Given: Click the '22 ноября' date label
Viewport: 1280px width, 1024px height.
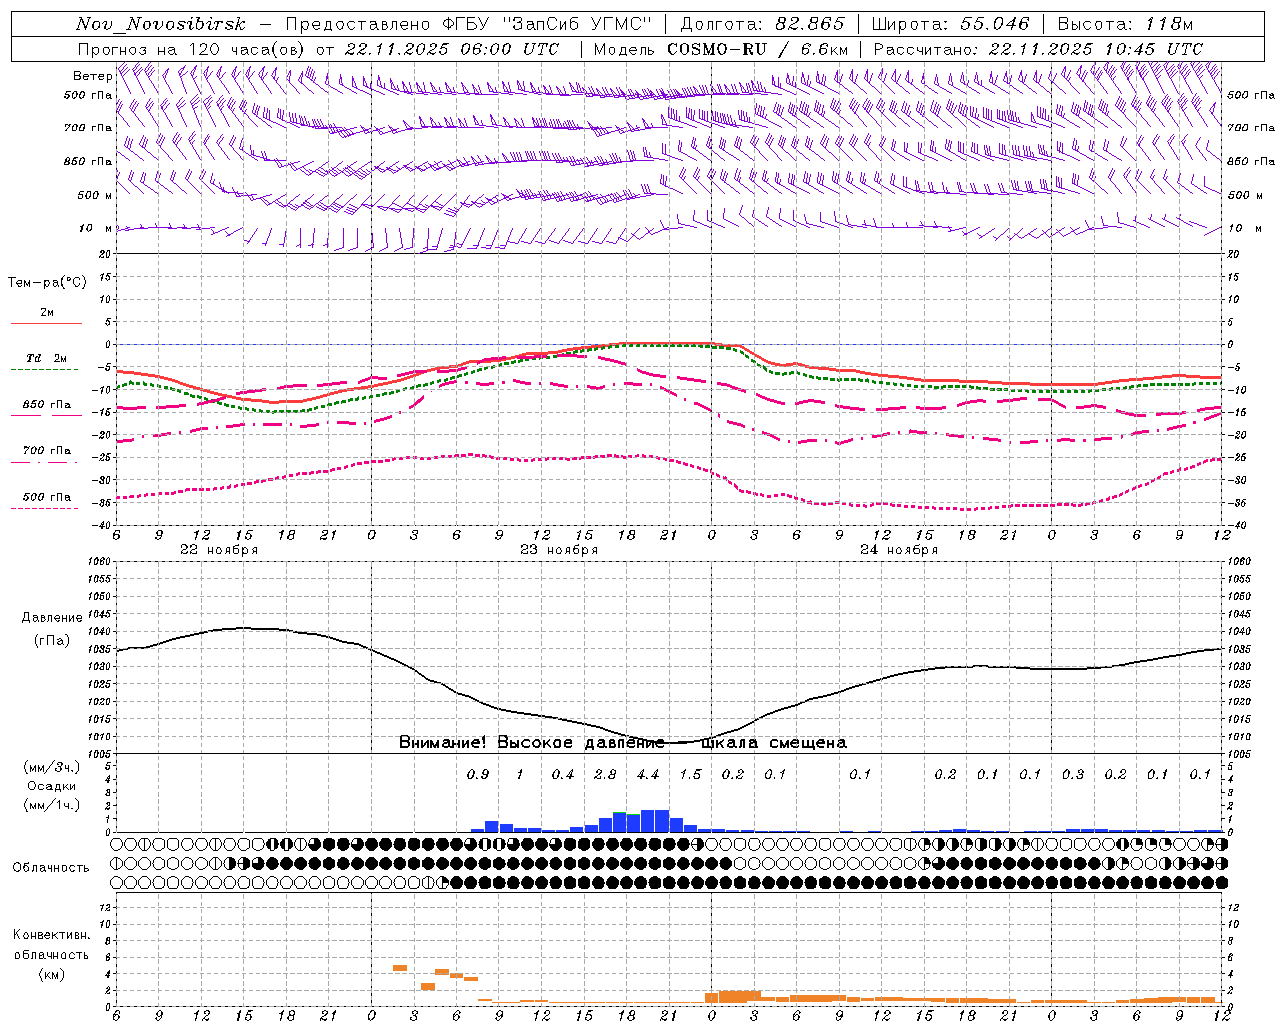Looking at the screenshot, I should coord(219,550).
